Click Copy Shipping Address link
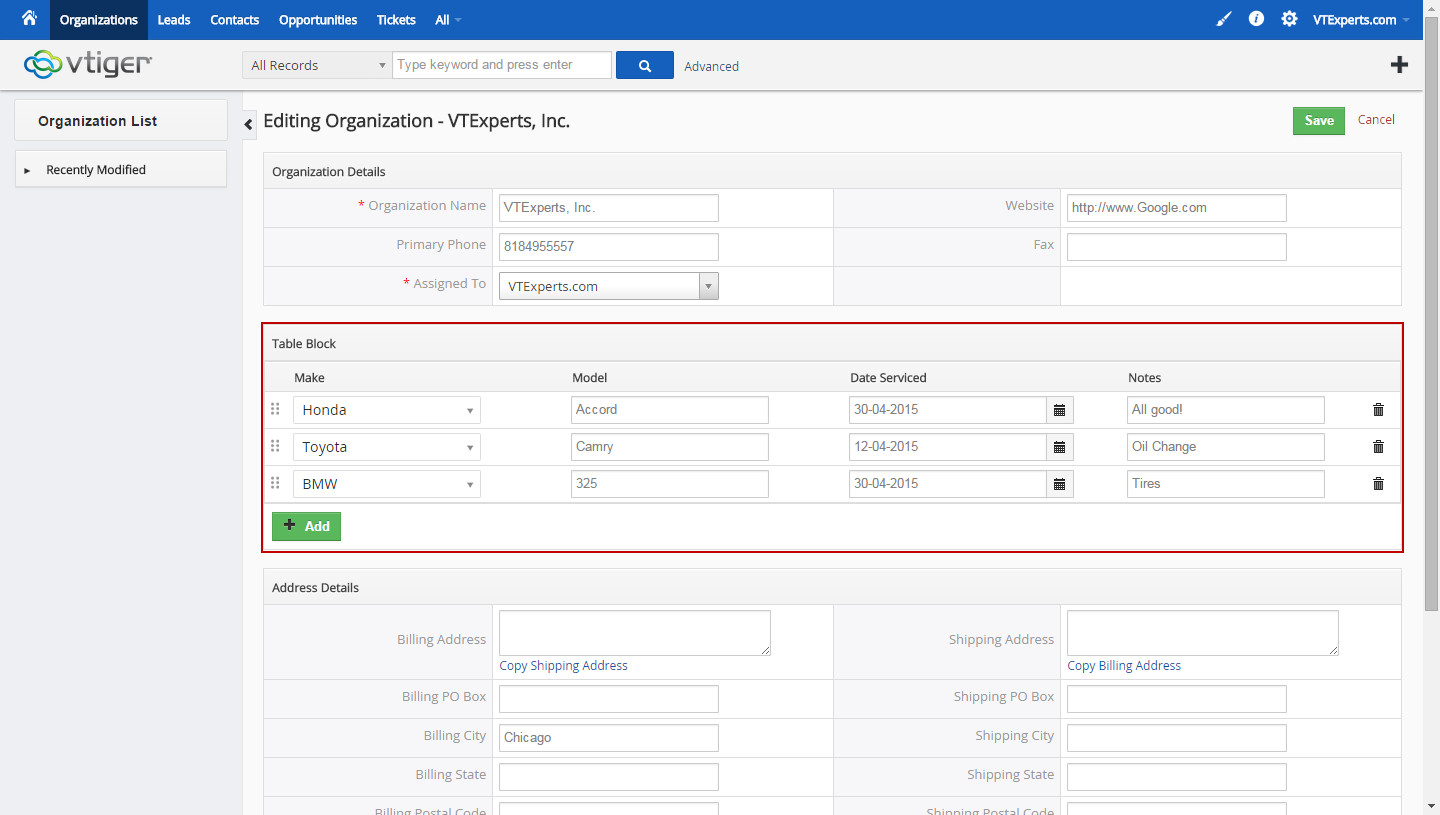 (x=564, y=665)
